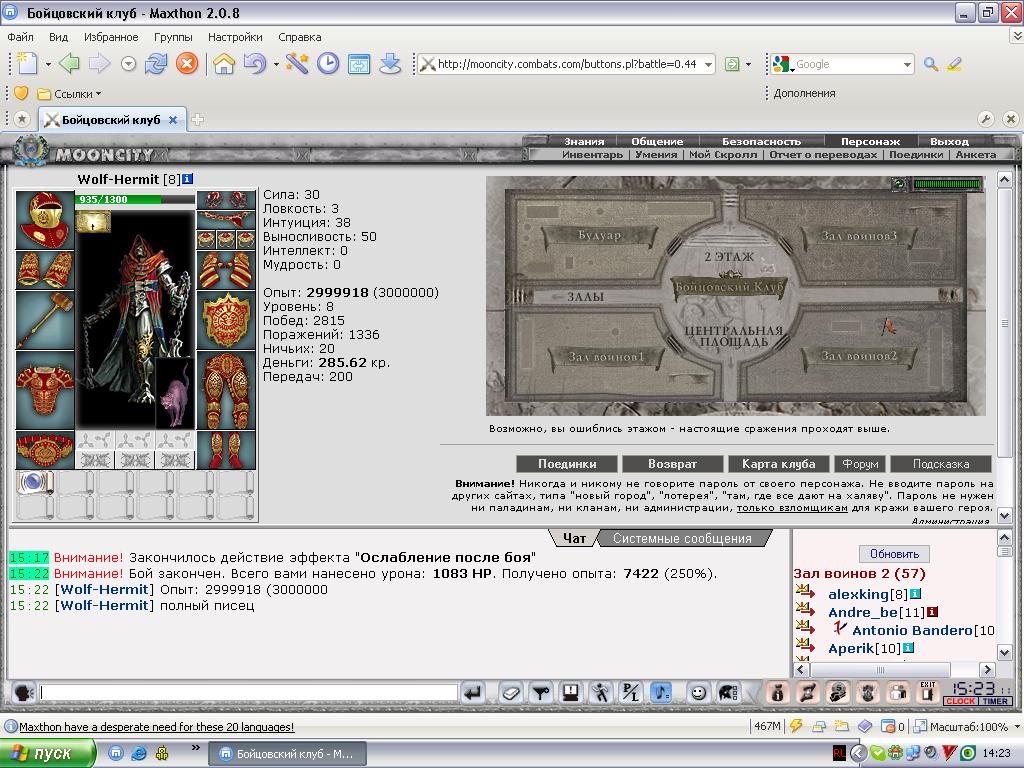
Task: Open the smiley emoticon picker in chat bar
Action: pyautogui.click(x=698, y=692)
